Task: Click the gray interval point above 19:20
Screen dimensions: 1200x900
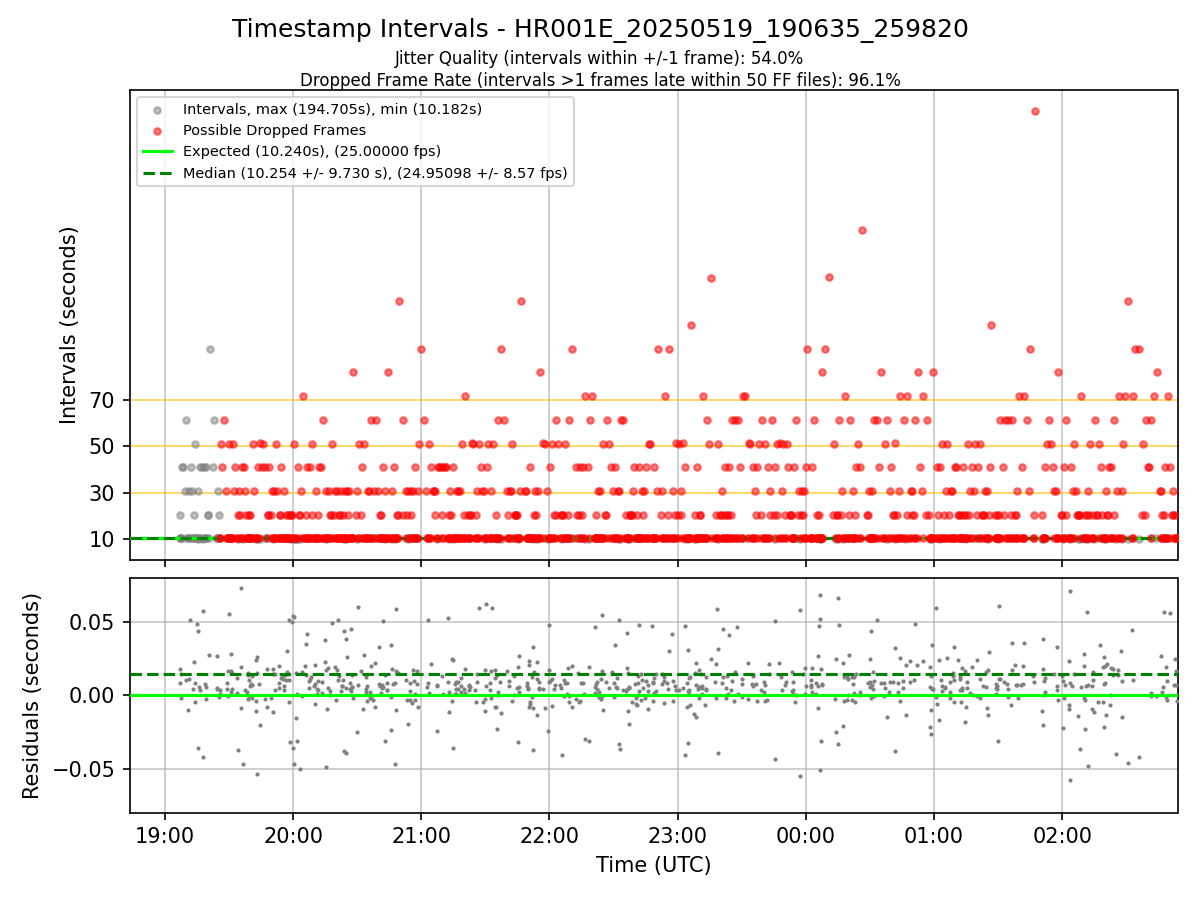Action: [x=210, y=349]
